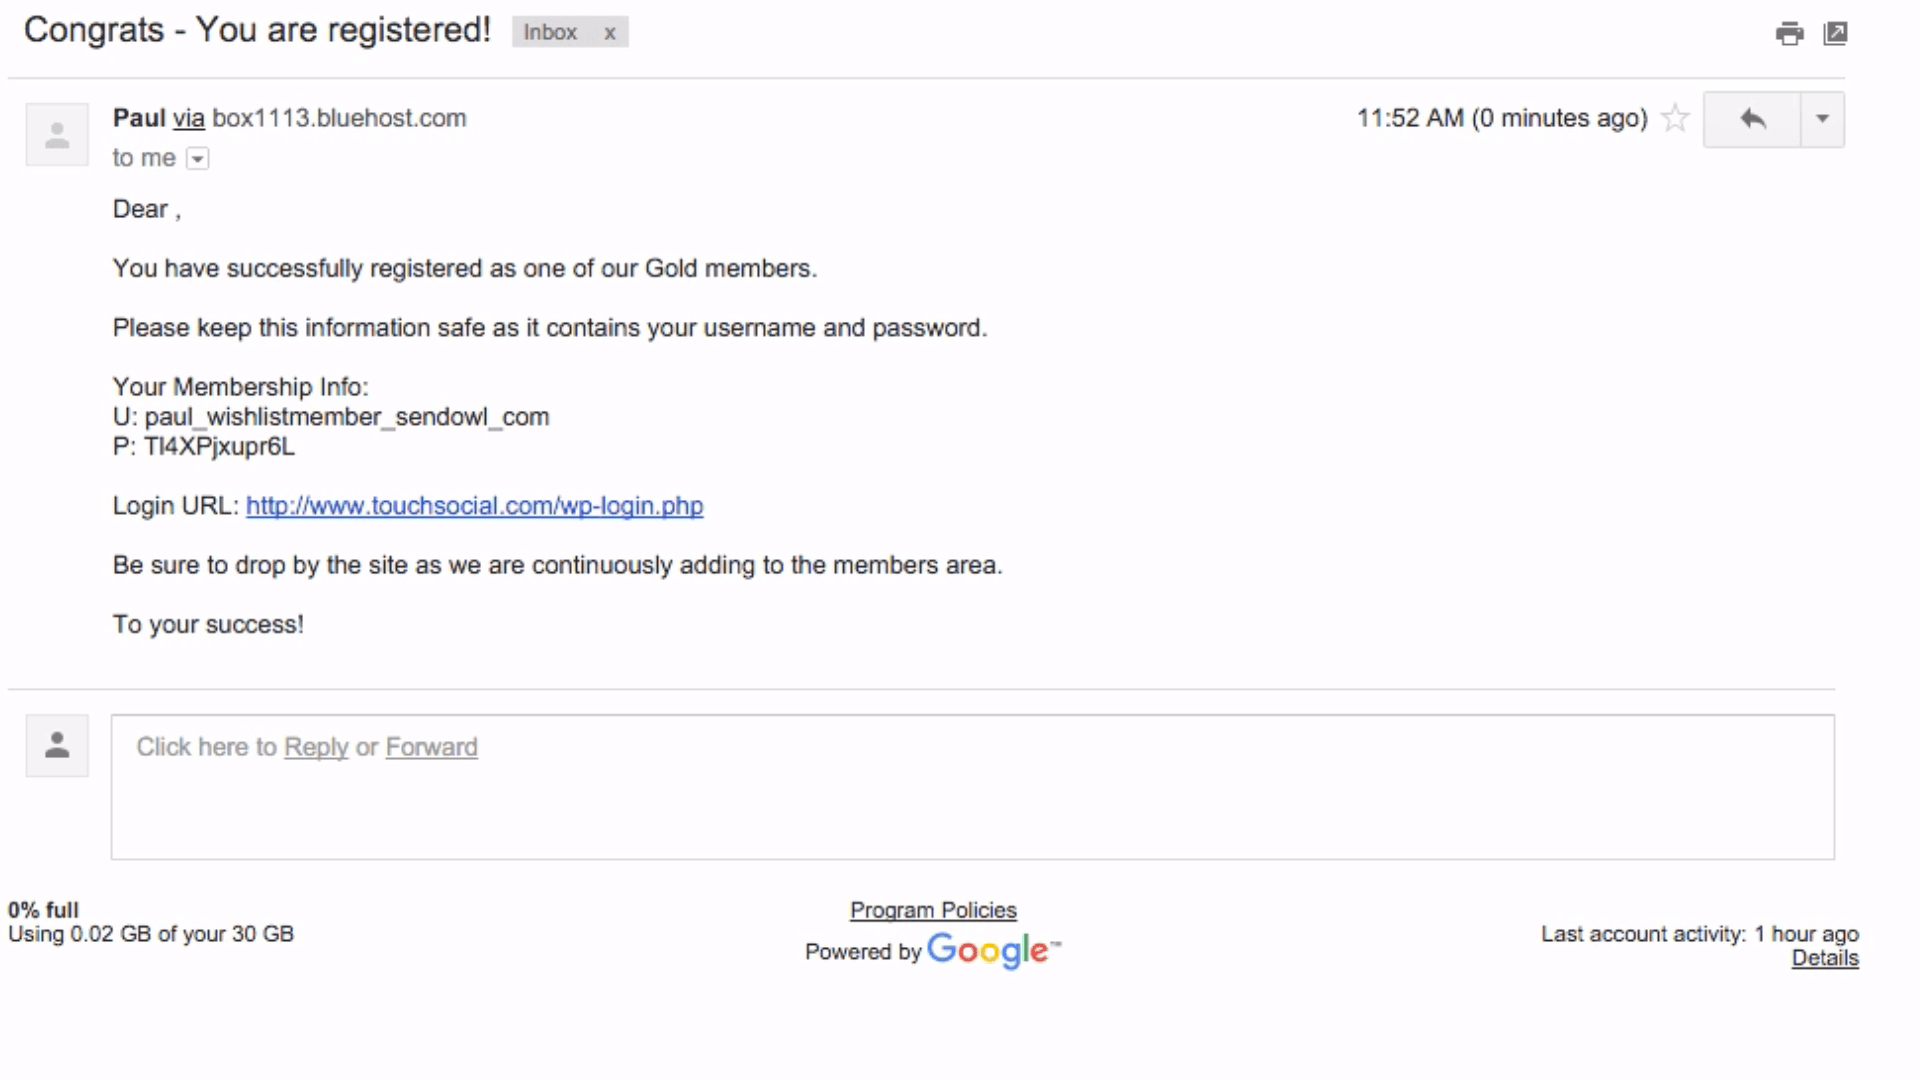Expand recipient details next to "to me"
This screenshot has width=1920, height=1080.
[x=198, y=159]
